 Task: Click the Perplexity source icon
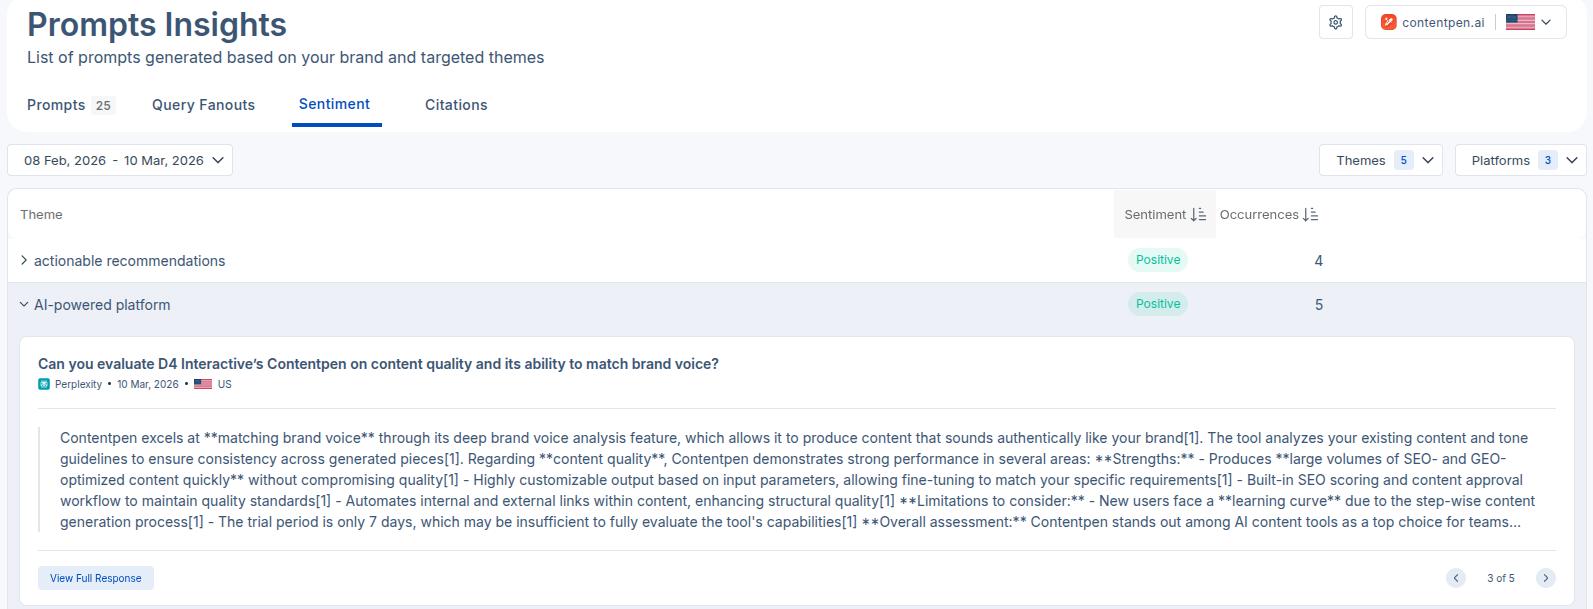click(x=44, y=384)
